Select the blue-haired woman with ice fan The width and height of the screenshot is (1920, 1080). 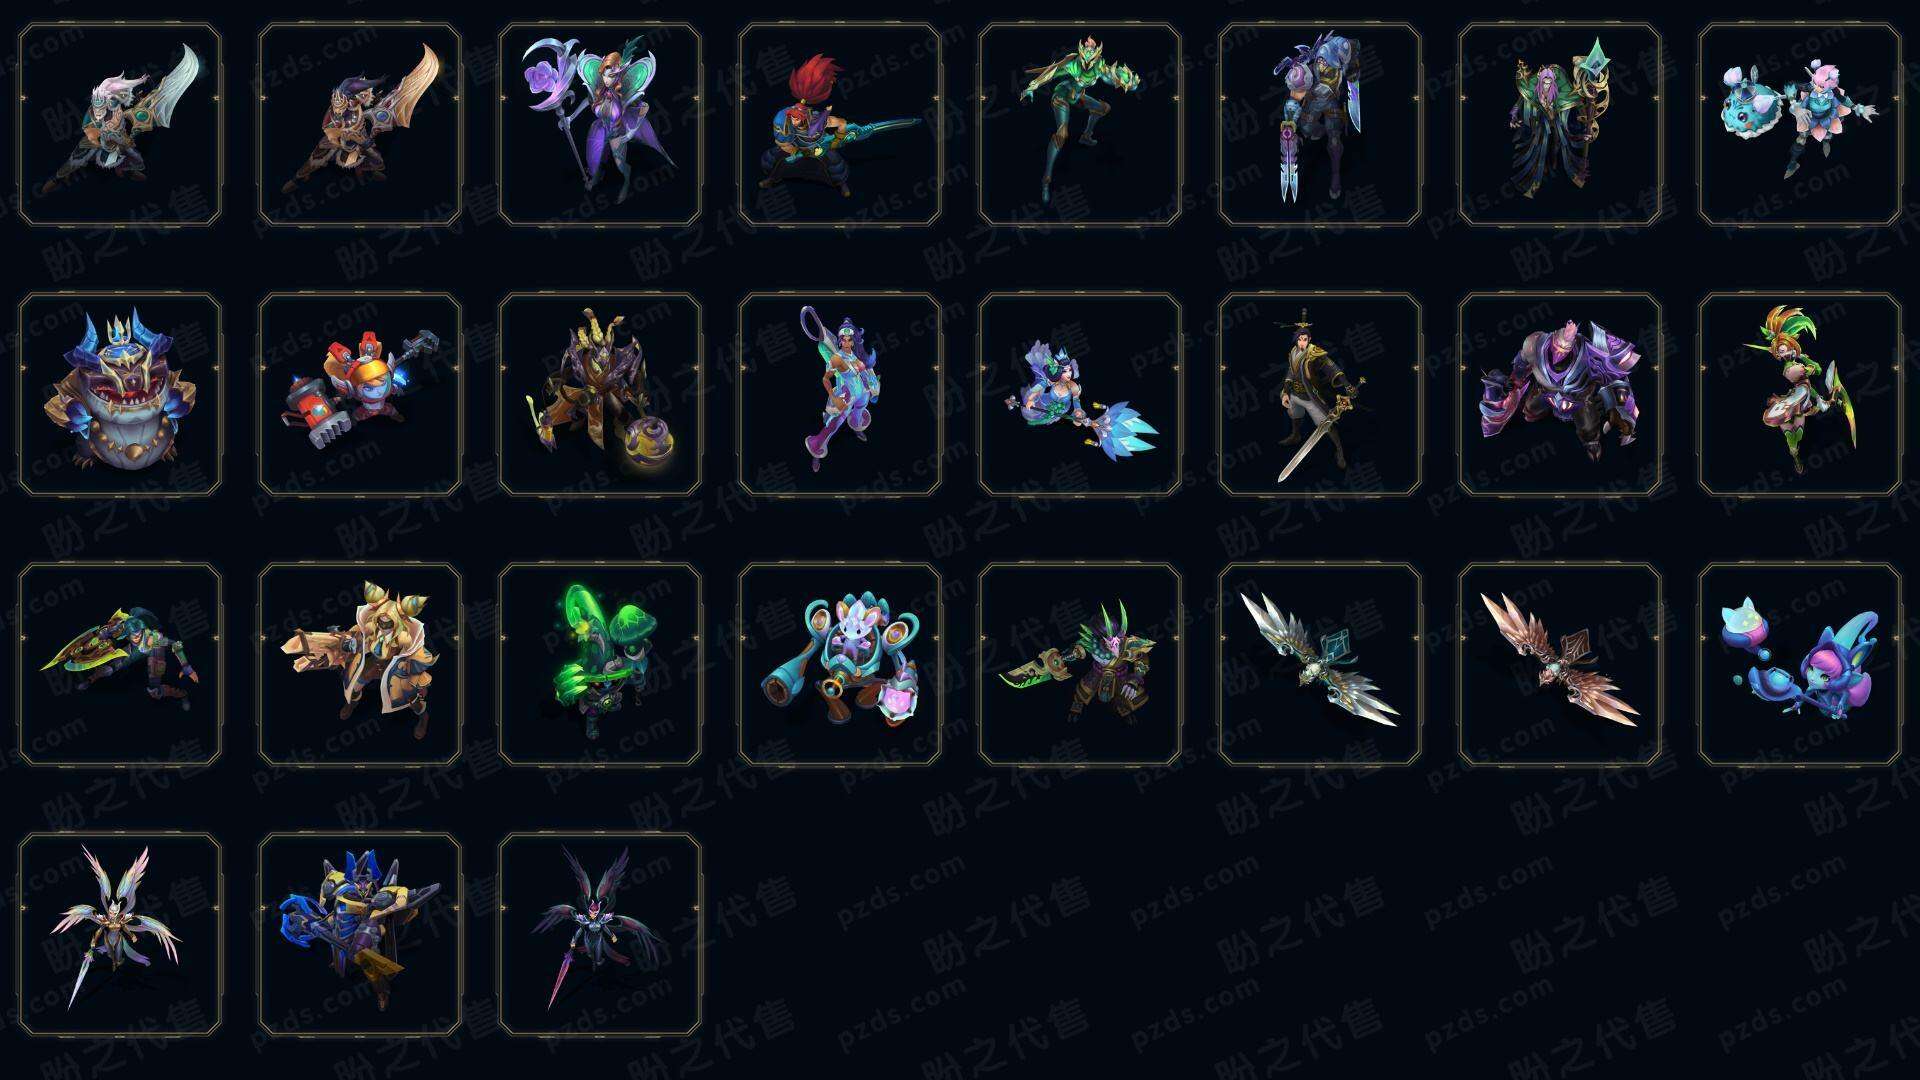[1080, 394]
